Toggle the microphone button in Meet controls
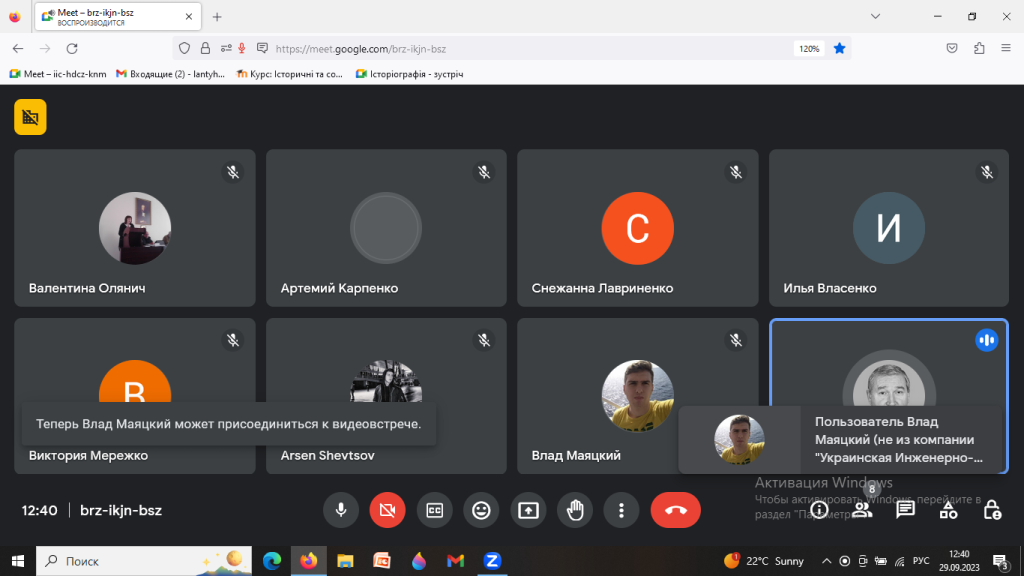This screenshot has height=576, width=1024. pyautogui.click(x=340, y=510)
